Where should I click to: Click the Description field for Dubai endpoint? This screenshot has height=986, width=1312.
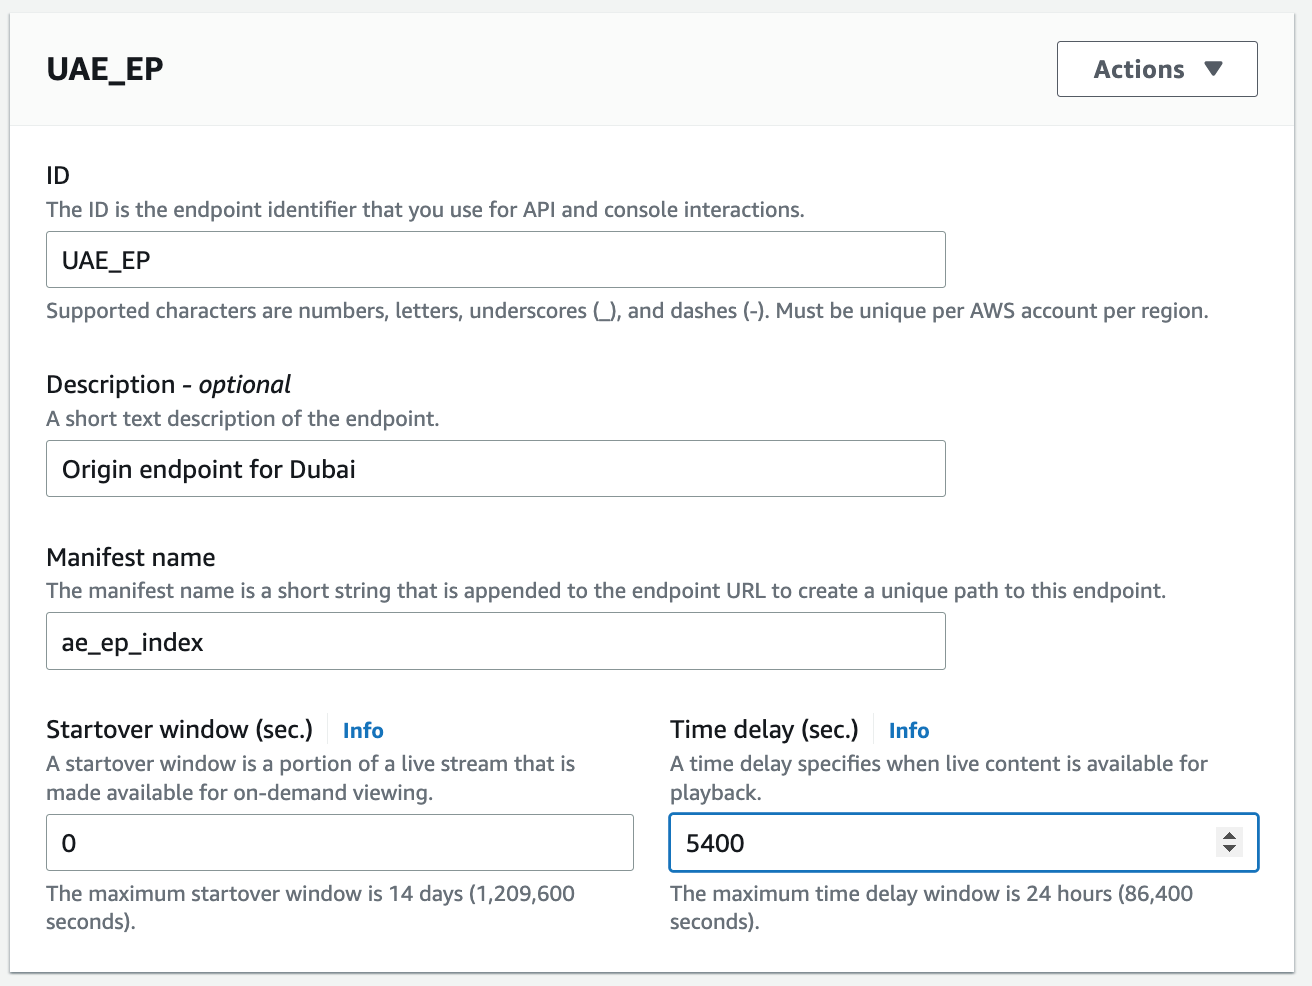(495, 468)
